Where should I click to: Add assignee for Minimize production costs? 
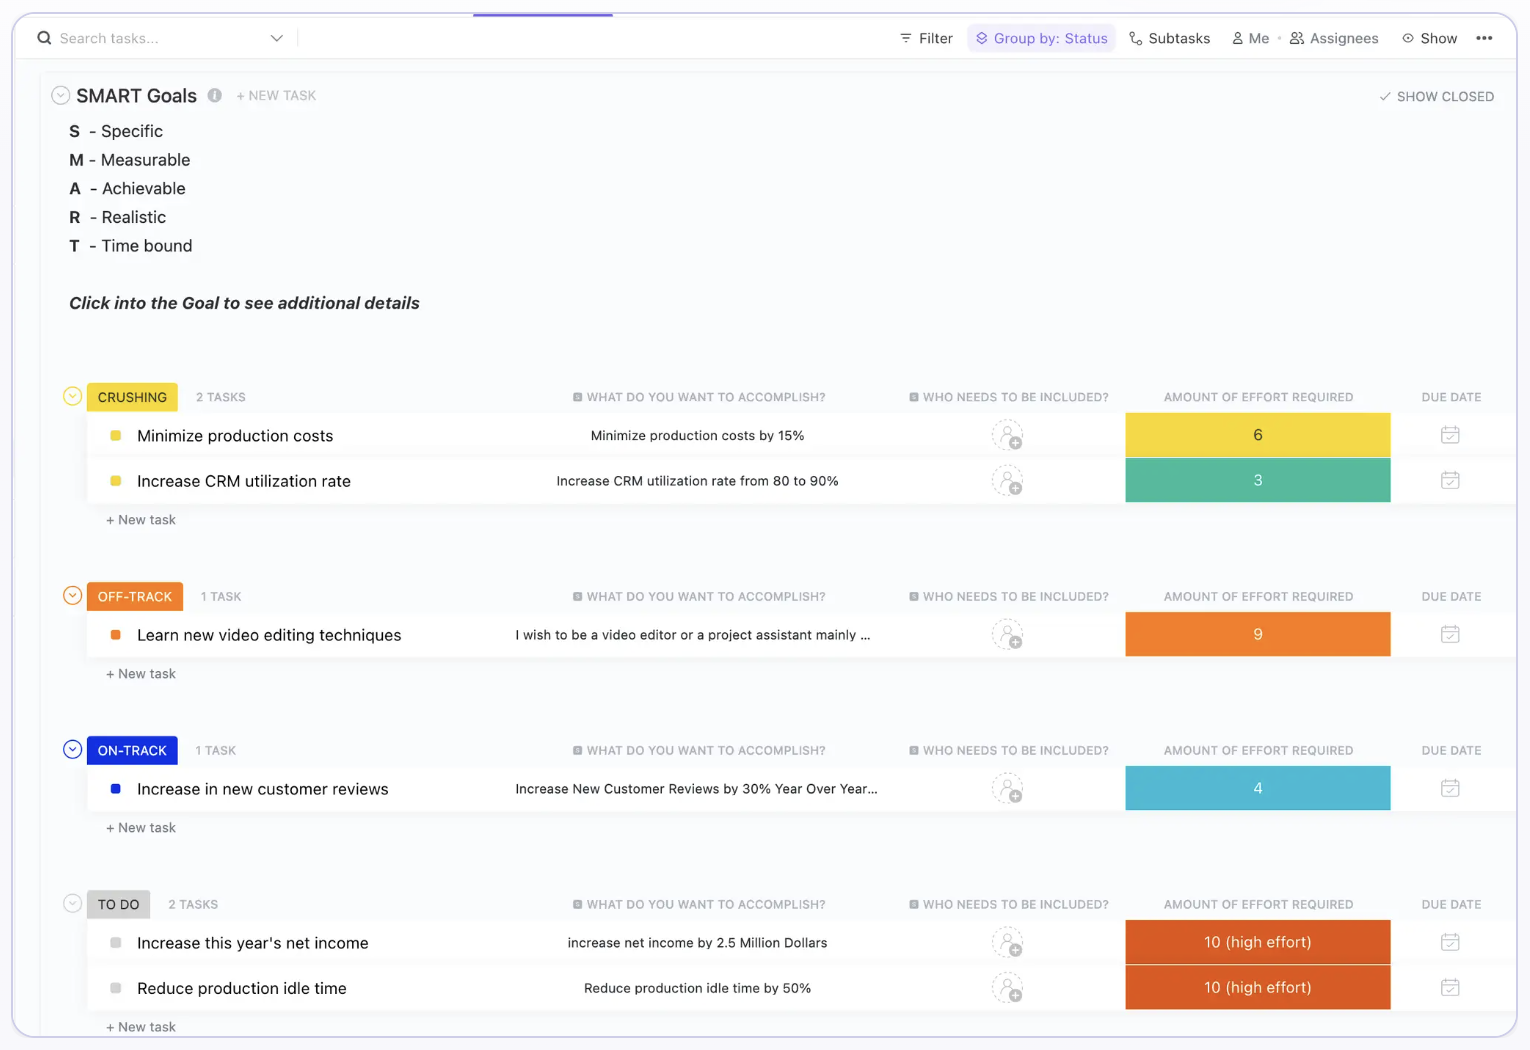[x=1007, y=435]
